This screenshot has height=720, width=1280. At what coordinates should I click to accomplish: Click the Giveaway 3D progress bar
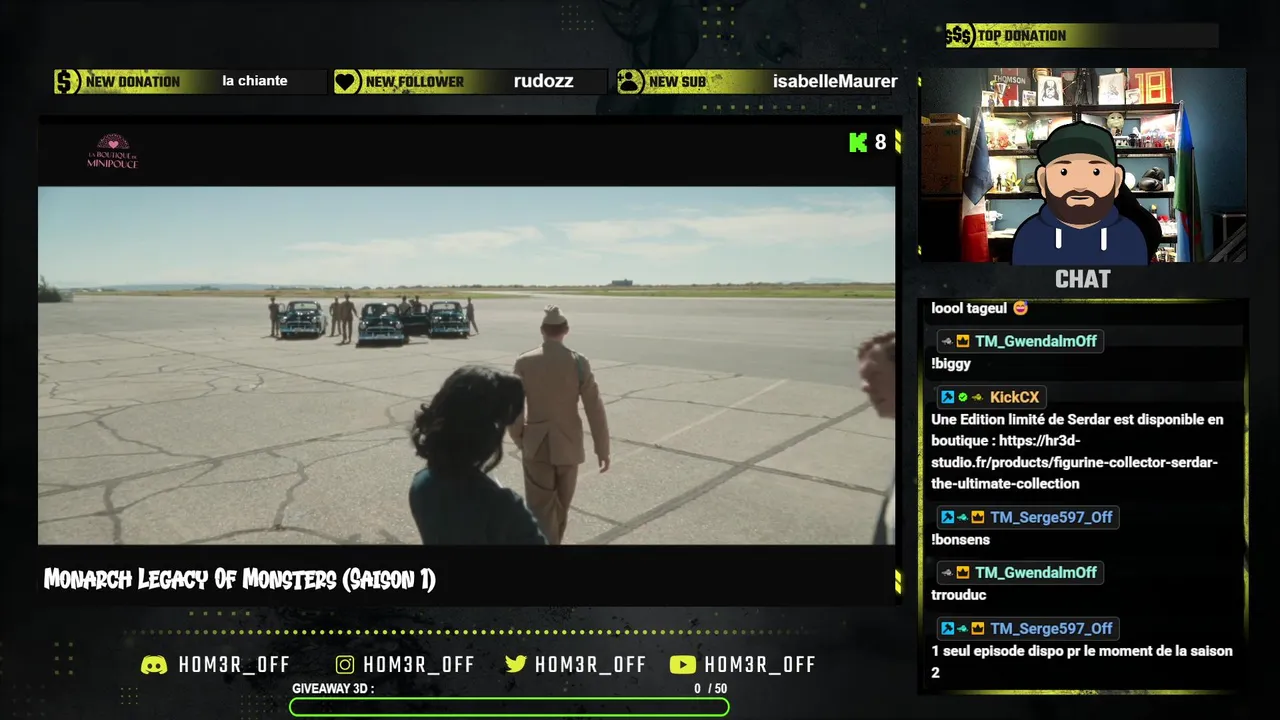509,707
